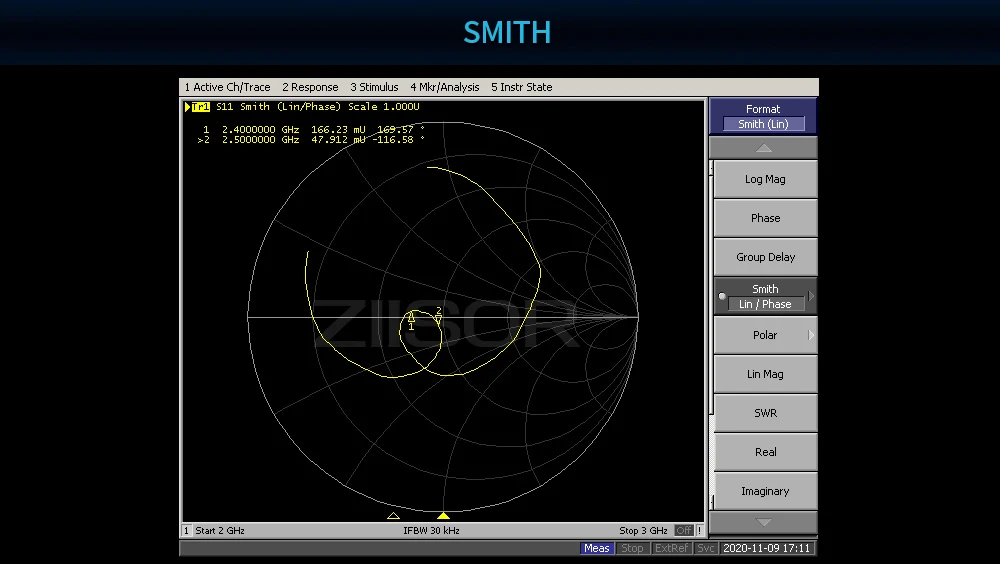1000x576 pixels.
Task: Choose the Log Mag format button
Action: click(x=765, y=179)
